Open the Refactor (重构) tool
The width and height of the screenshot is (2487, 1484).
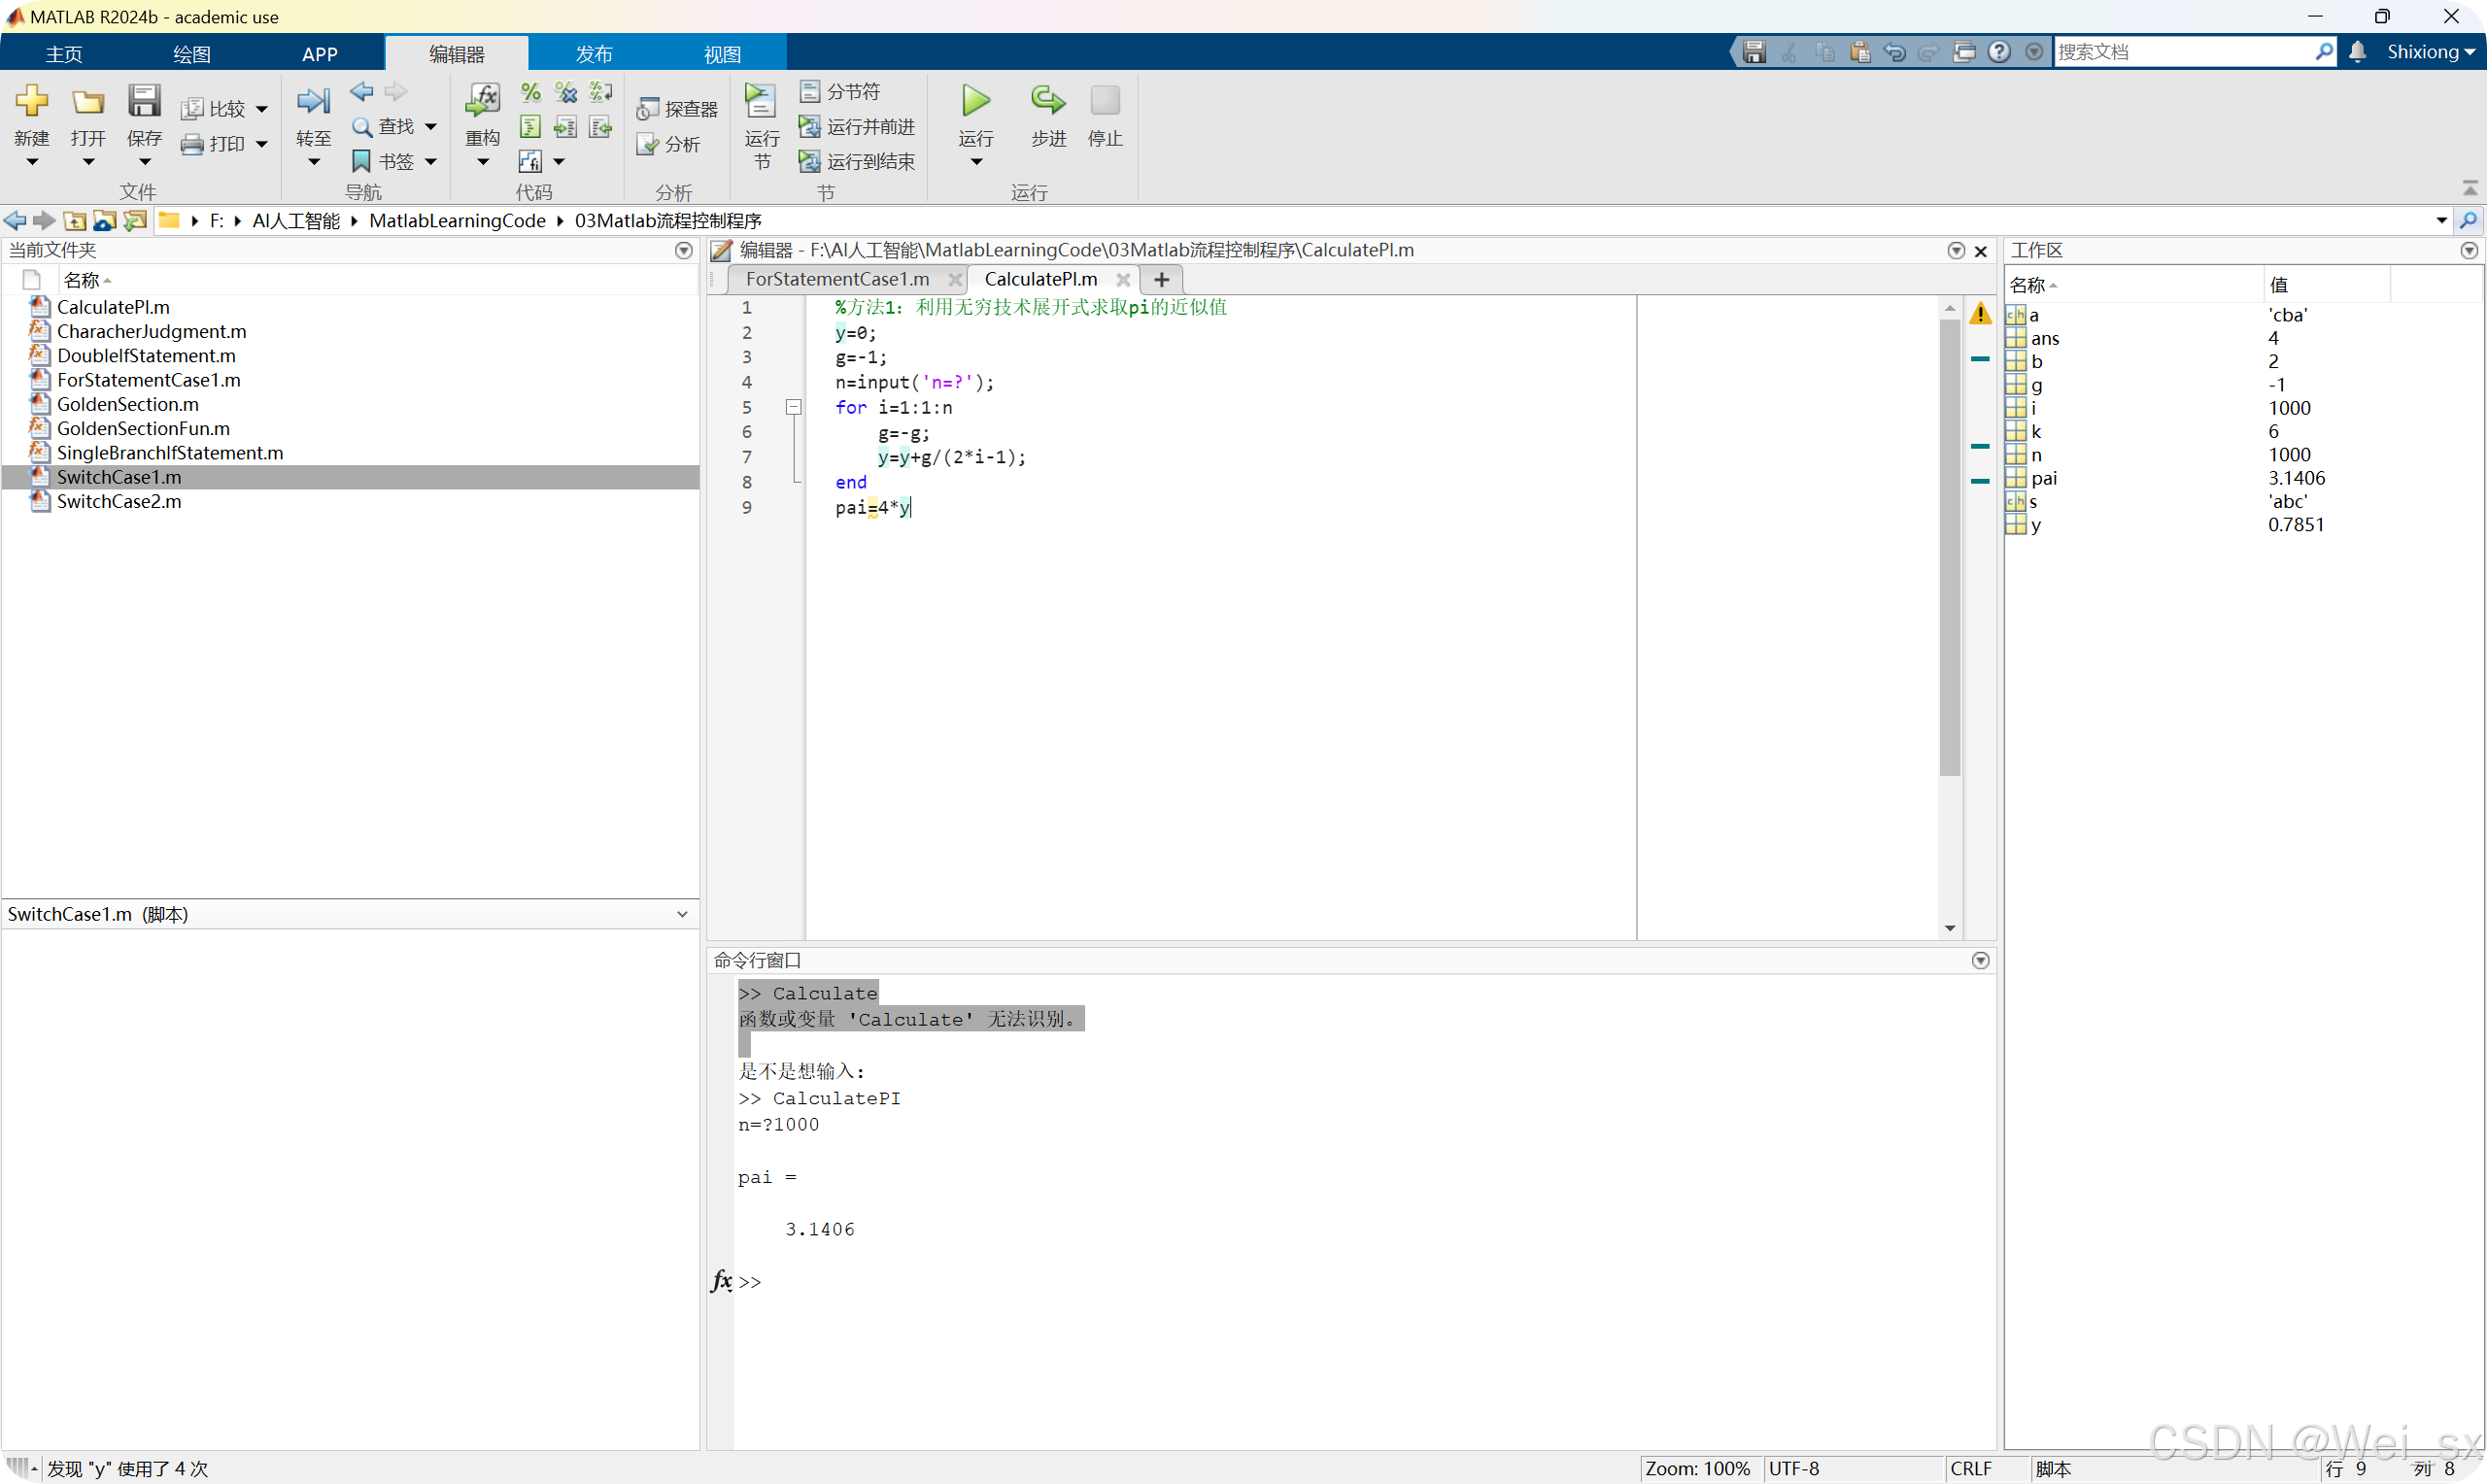pos(482,101)
